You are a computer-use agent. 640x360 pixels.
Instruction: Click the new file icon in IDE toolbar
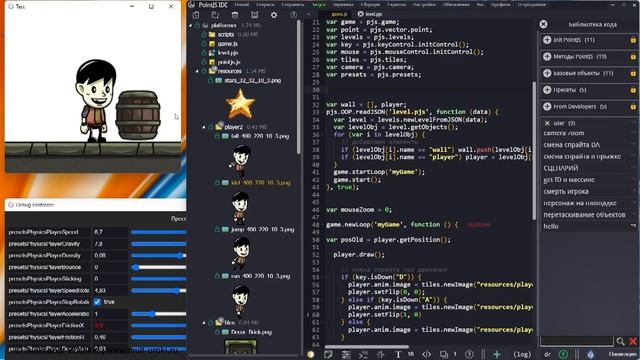[196, 15]
